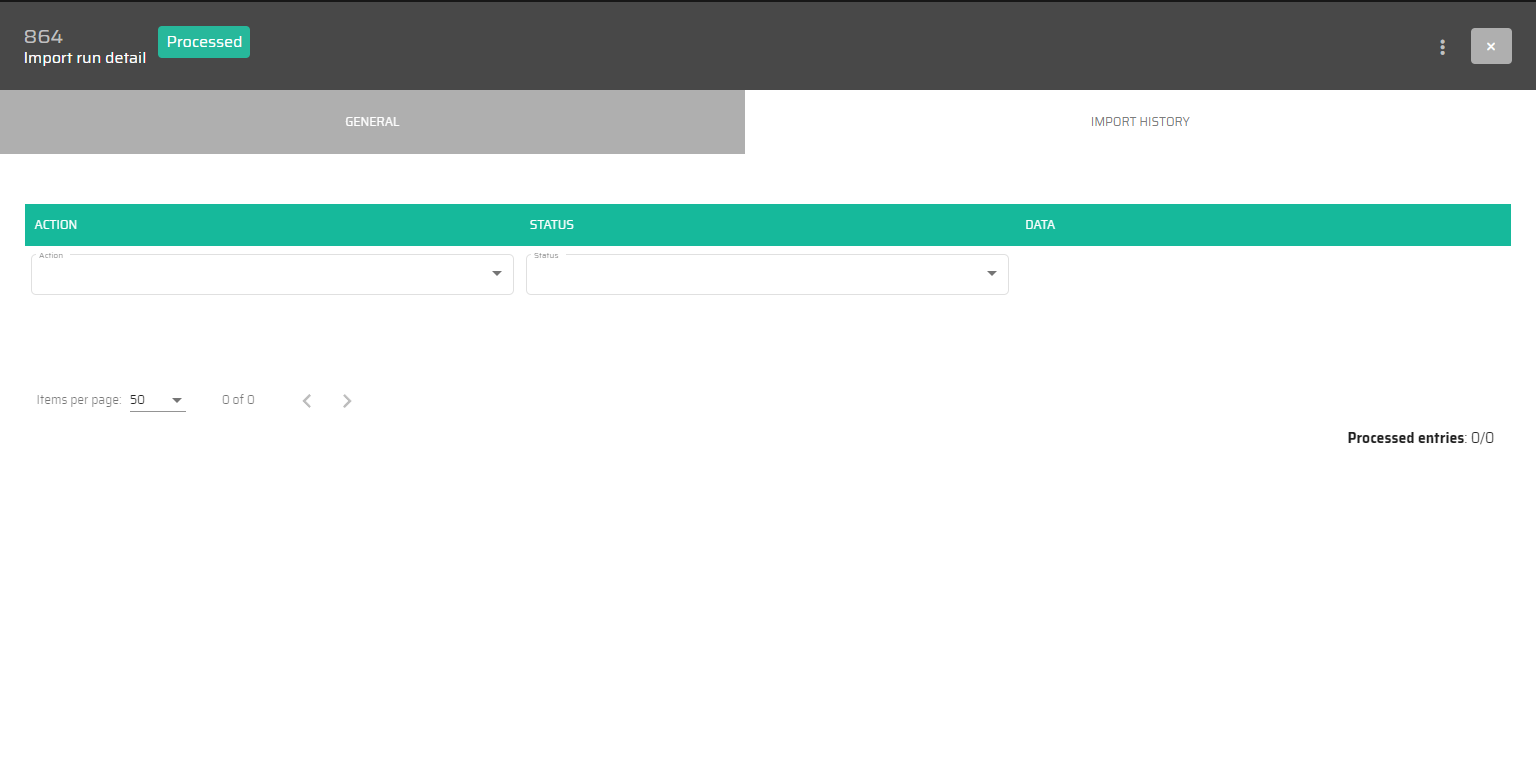Open the Items per page selector
The width and height of the screenshot is (1536, 769).
click(157, 400)
